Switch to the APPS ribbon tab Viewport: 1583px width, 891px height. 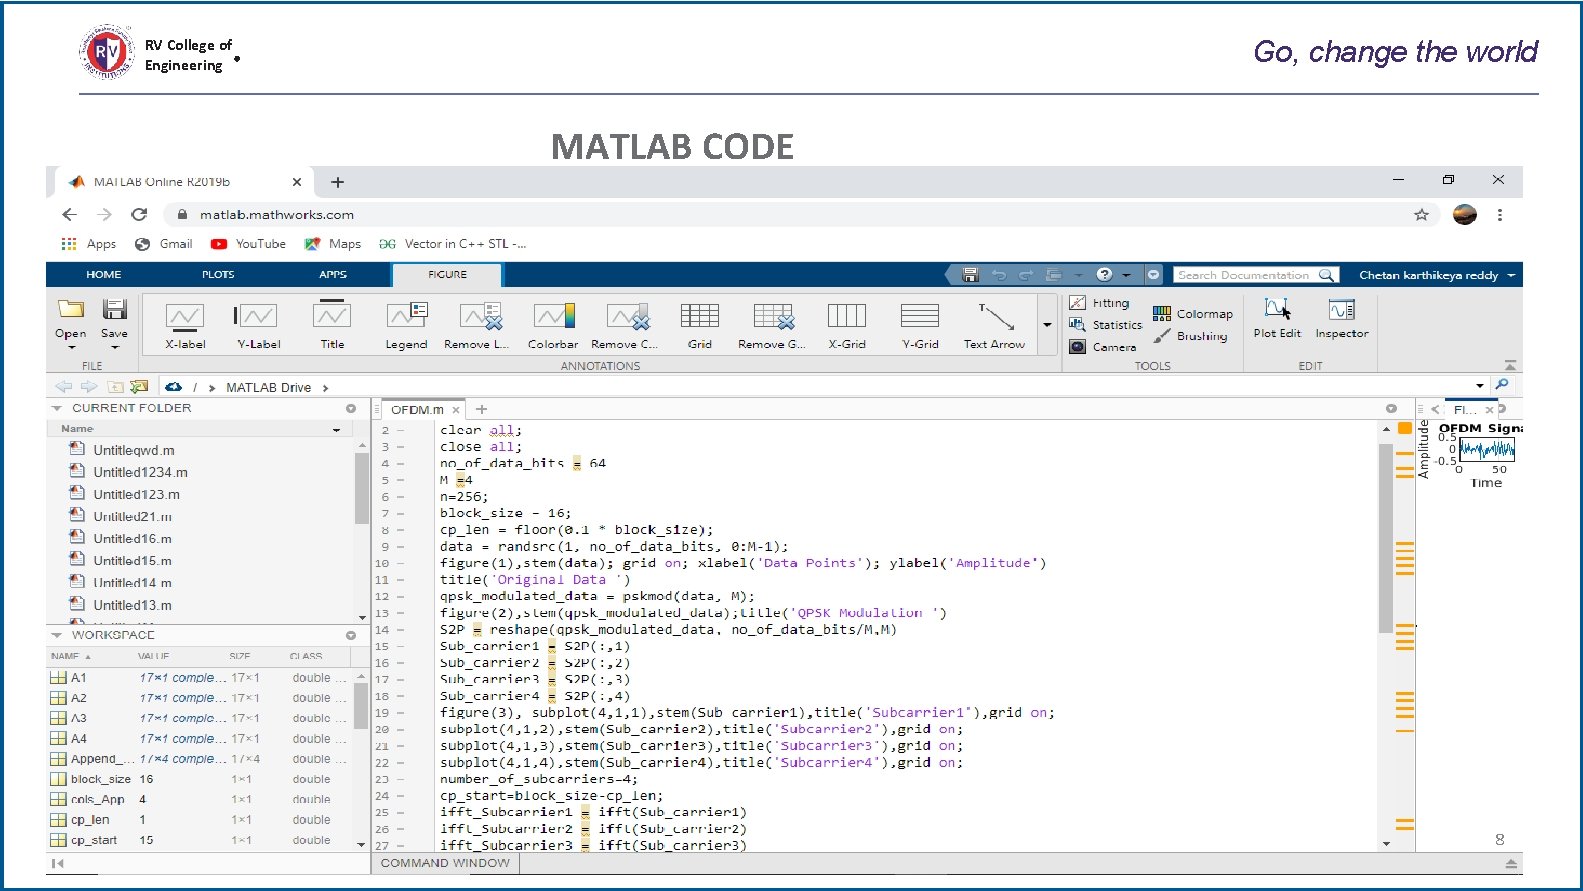point(333,274)
